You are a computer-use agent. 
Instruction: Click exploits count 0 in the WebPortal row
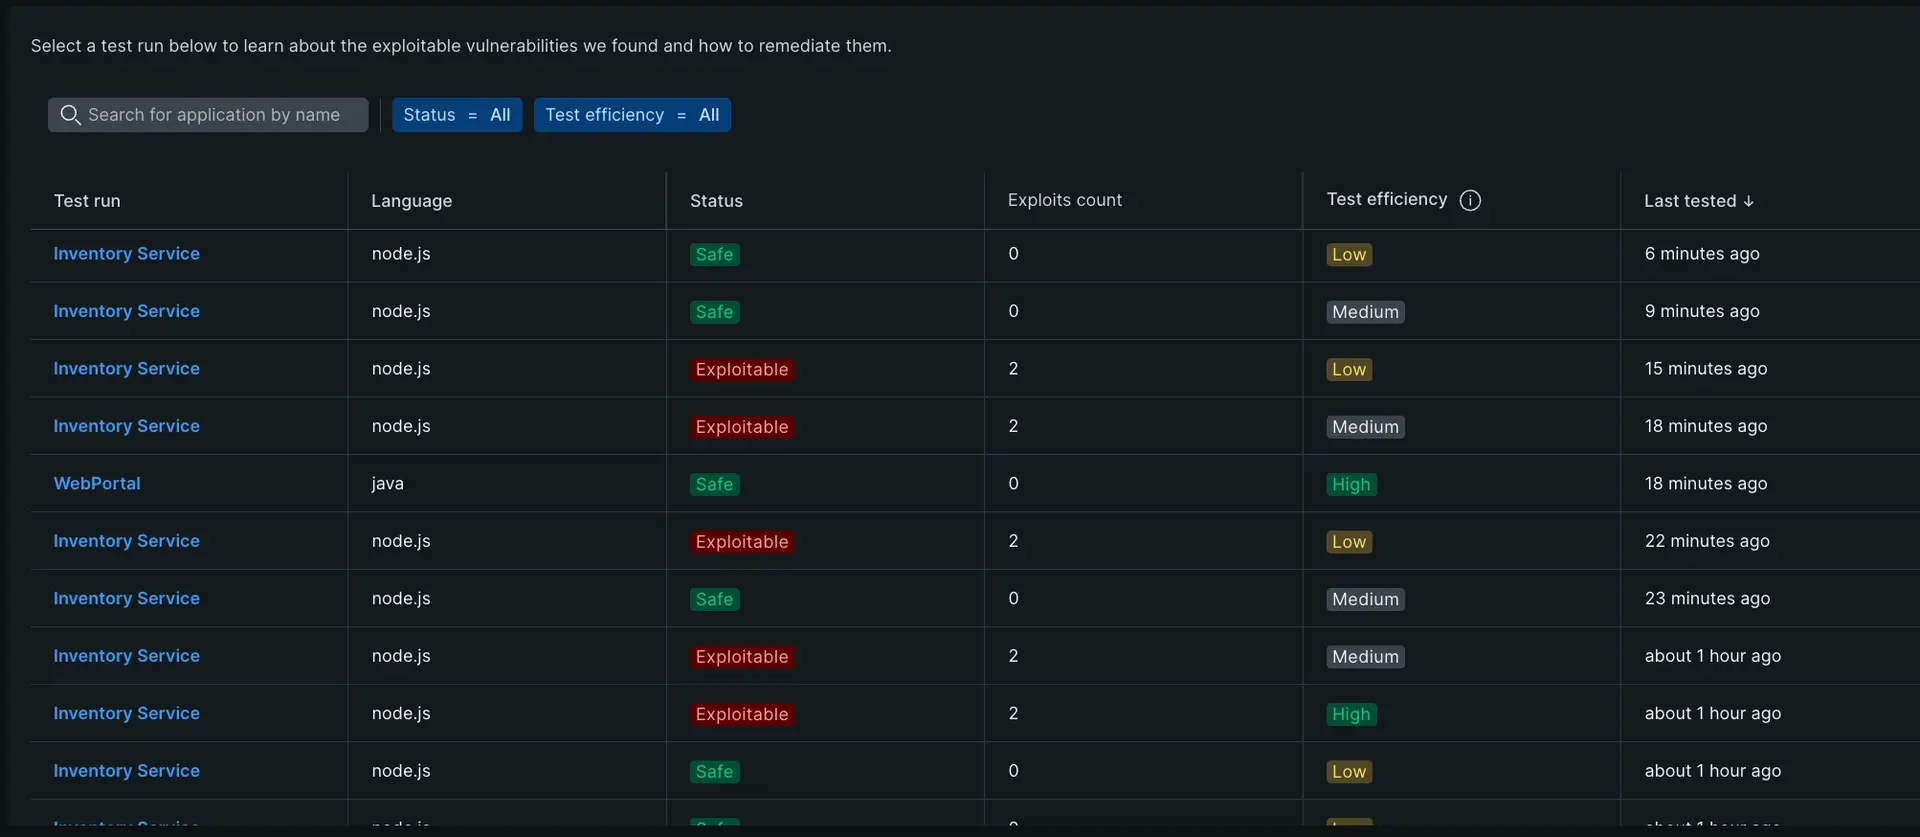[x=1013, y=484]
